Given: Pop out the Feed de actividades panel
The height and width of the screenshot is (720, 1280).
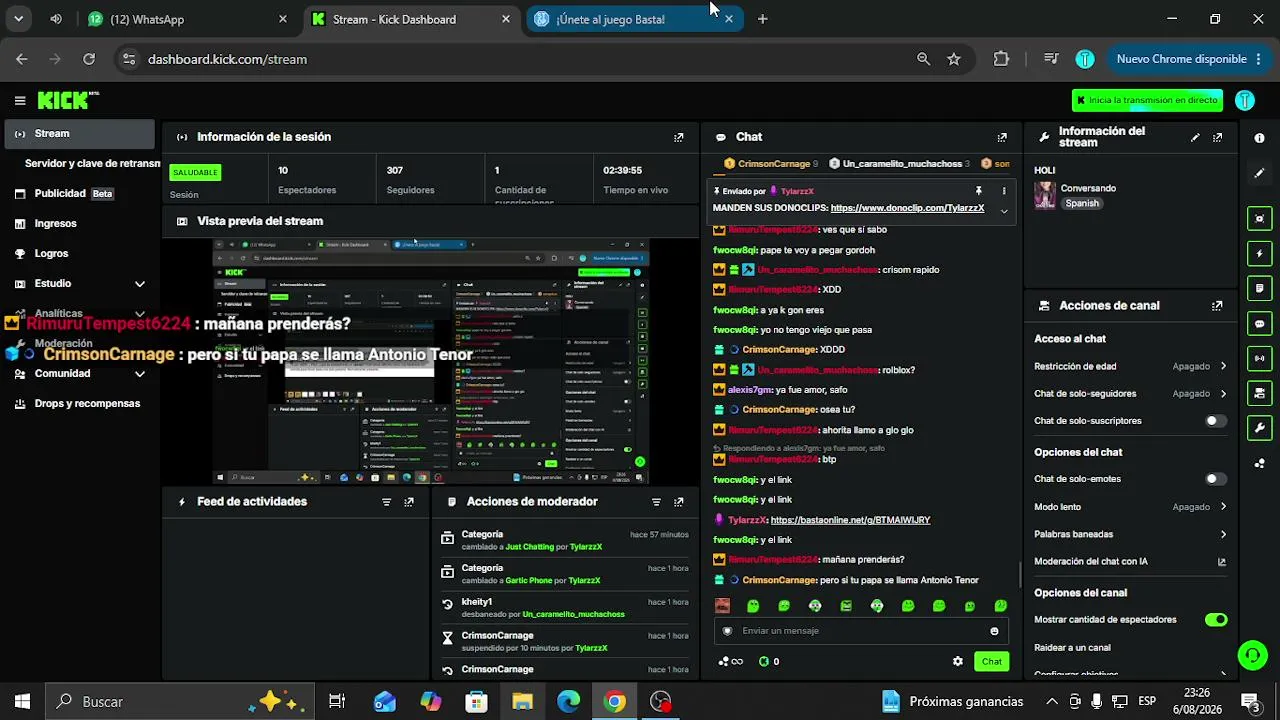Looking at the screenshot, I should 409,502.
